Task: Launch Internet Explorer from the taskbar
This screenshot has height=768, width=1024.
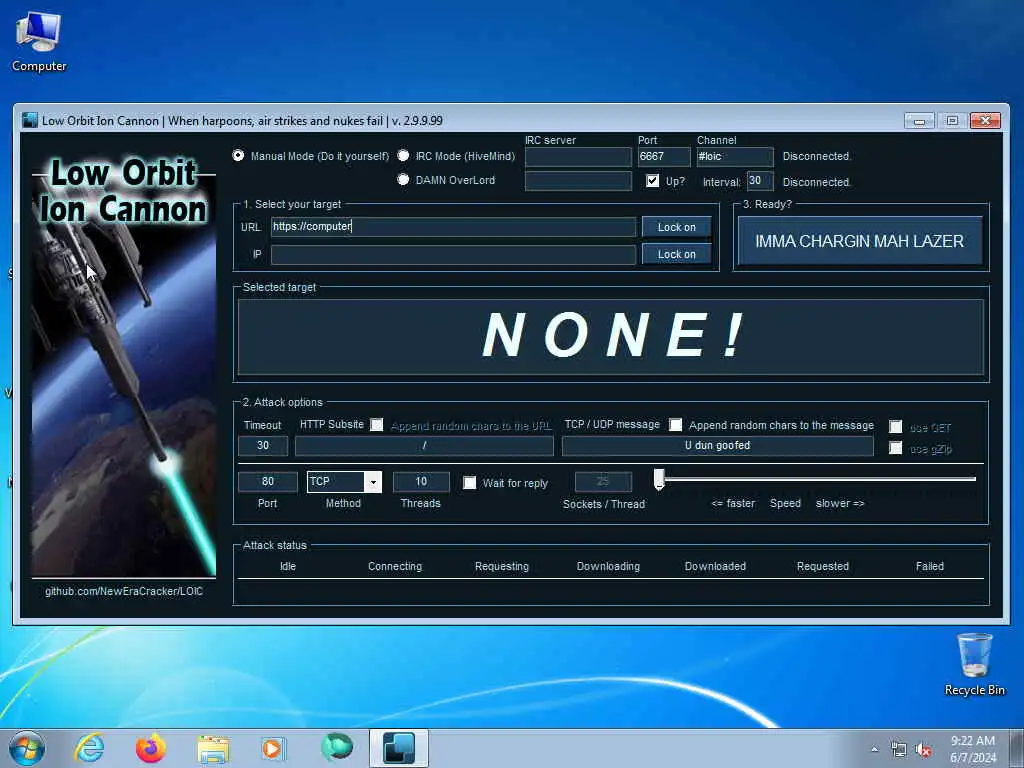Action: tap(89, 748)
